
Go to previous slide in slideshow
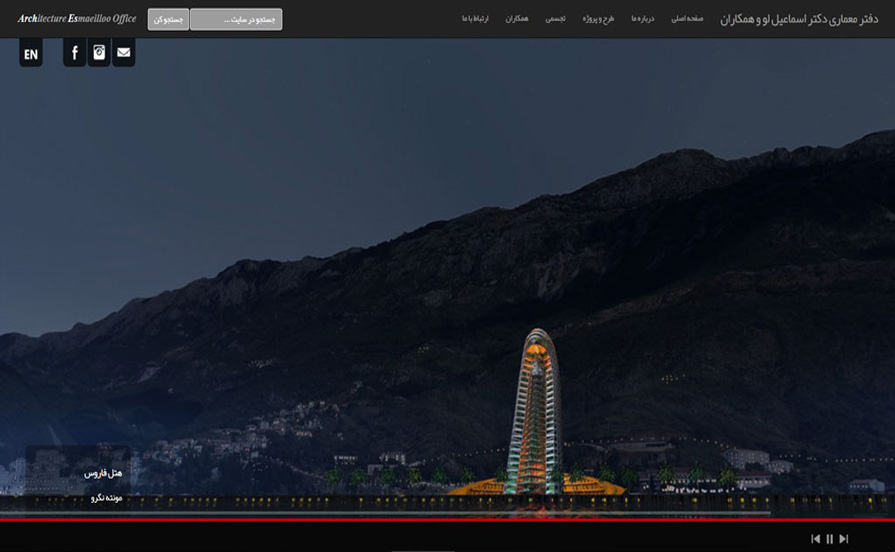(815, 539)
